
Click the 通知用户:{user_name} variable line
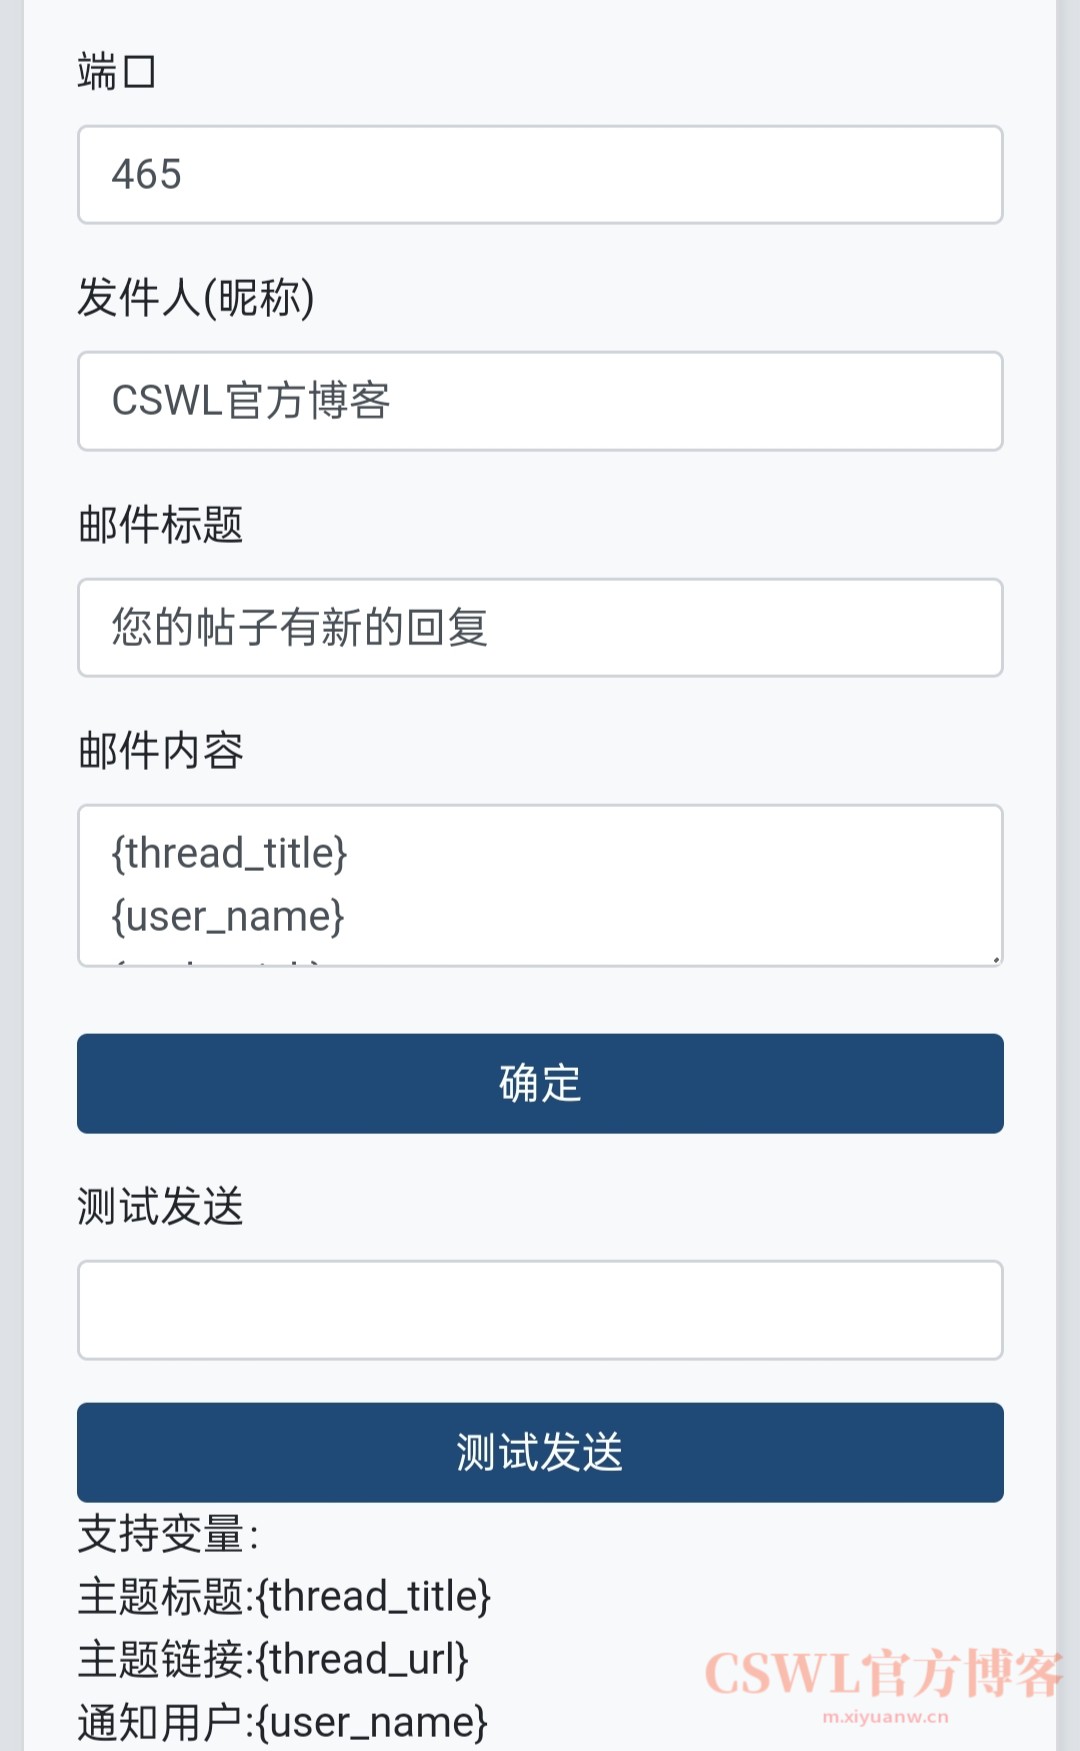pyautogui.click(x=283, y=1723)
